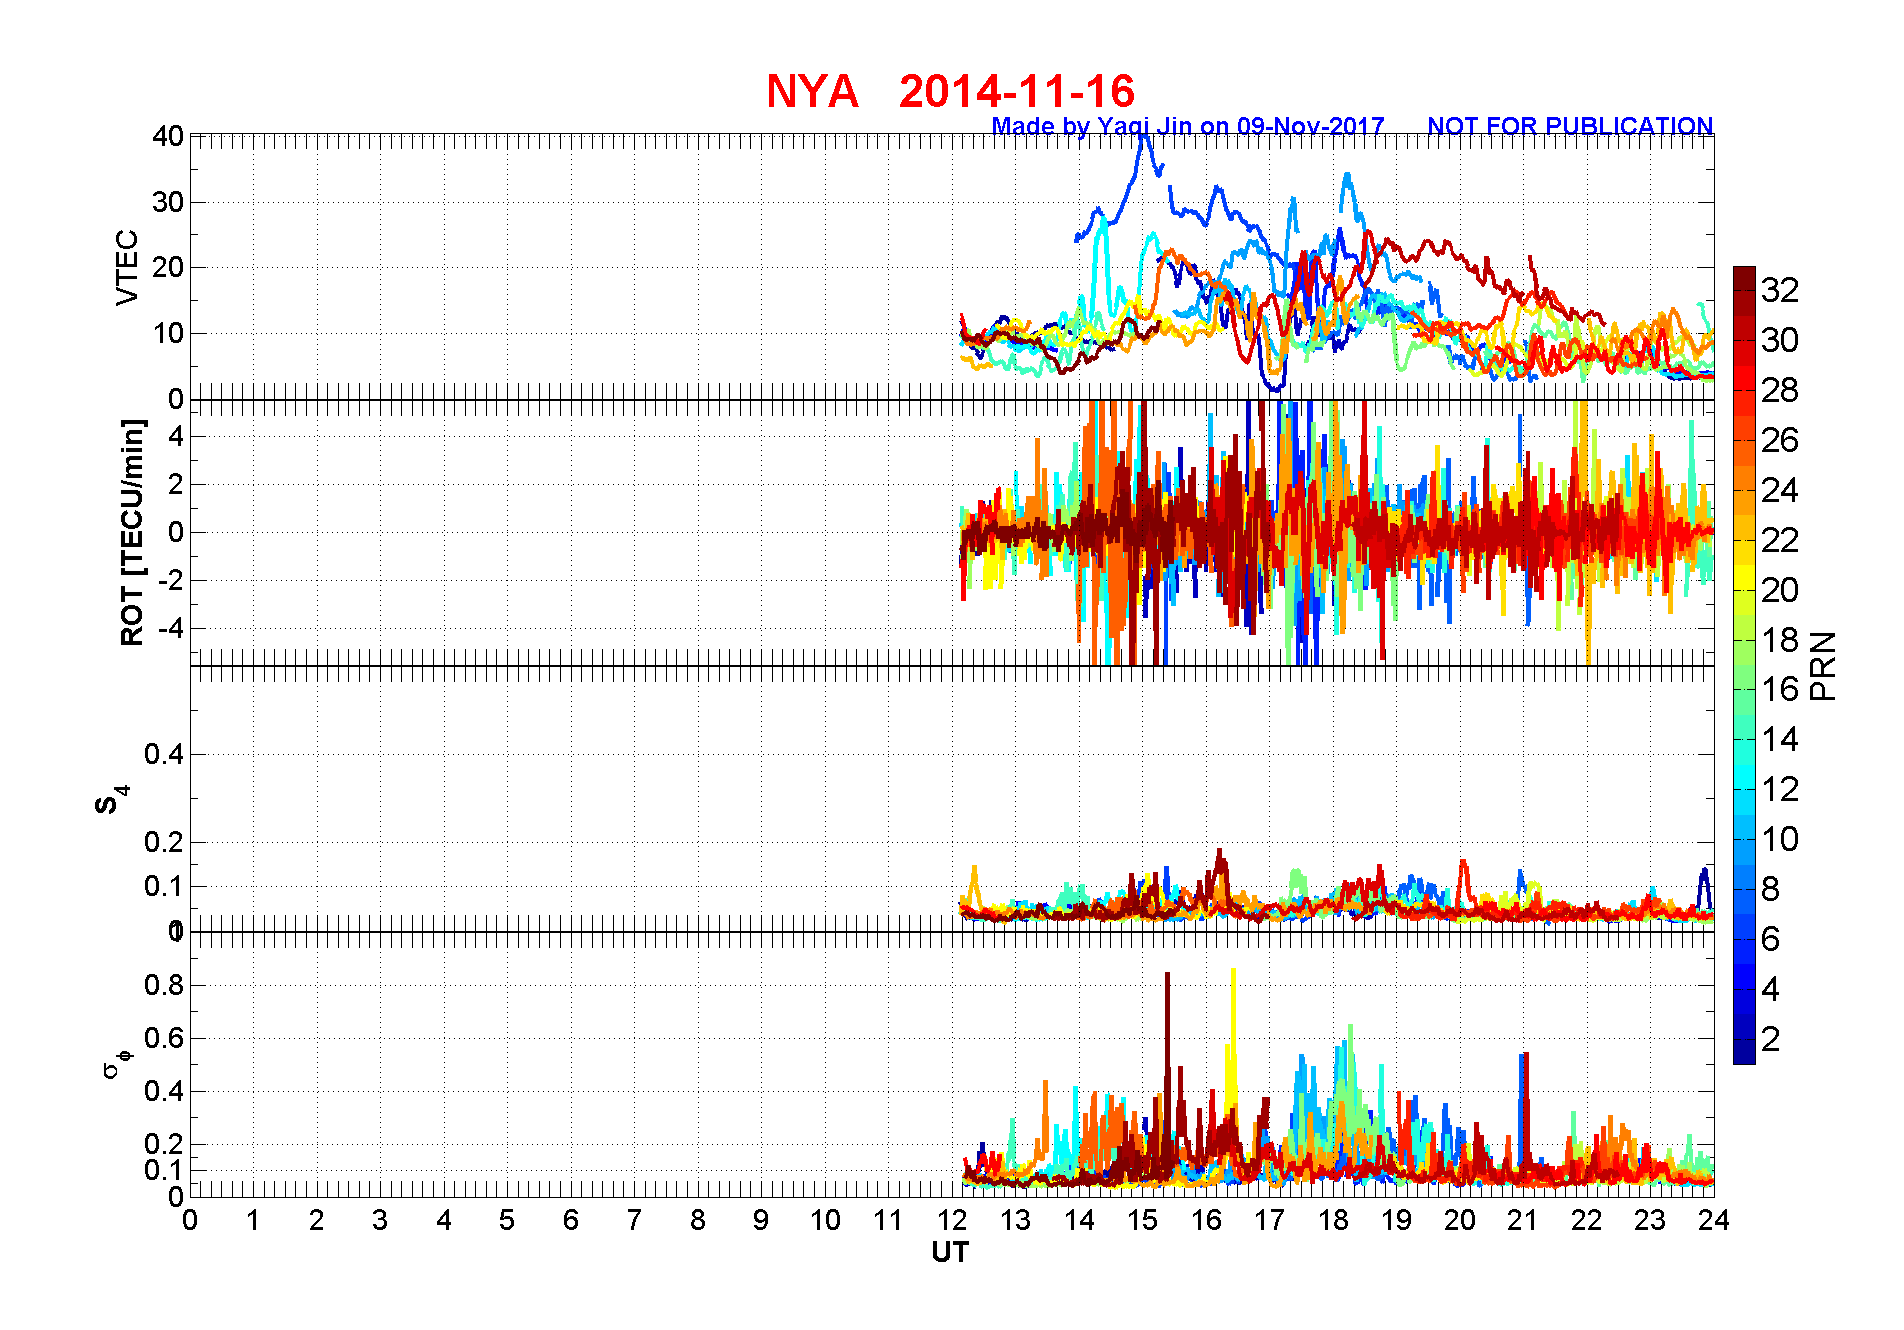Screen dimensions: 1904x1330
Task: Select the S4 y-axis label
Action: point(112,801)
